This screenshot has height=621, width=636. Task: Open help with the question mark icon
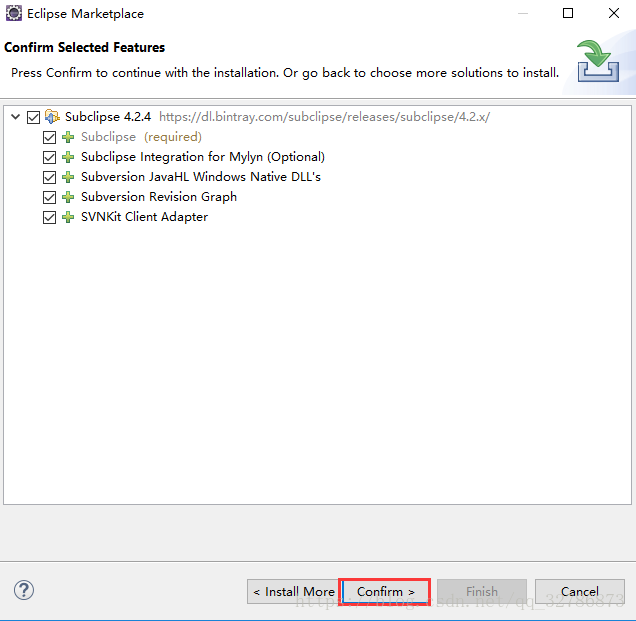pos(24,590)
